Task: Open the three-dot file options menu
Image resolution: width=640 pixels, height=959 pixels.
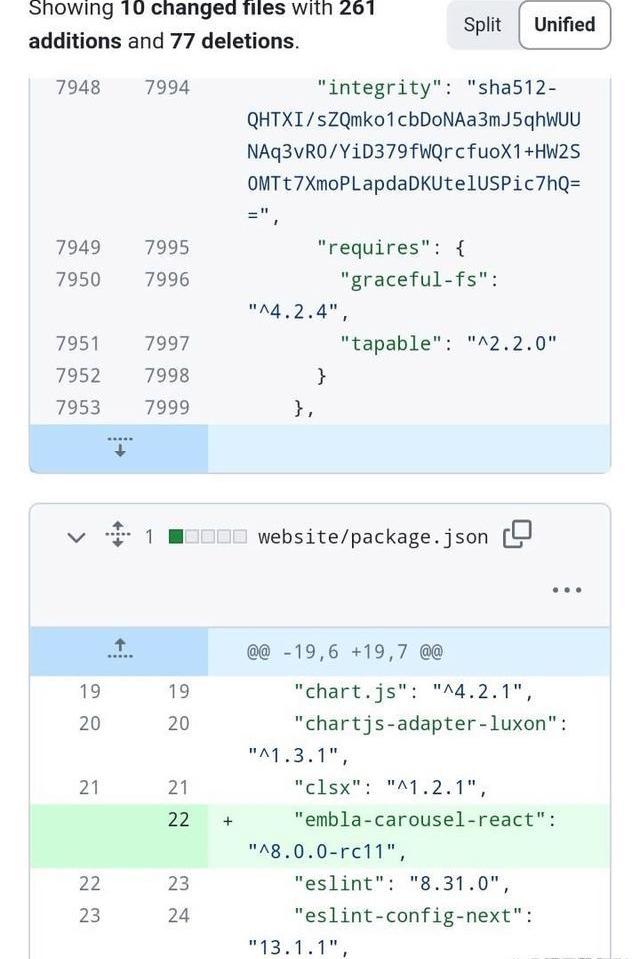Action: coord(567,590)
